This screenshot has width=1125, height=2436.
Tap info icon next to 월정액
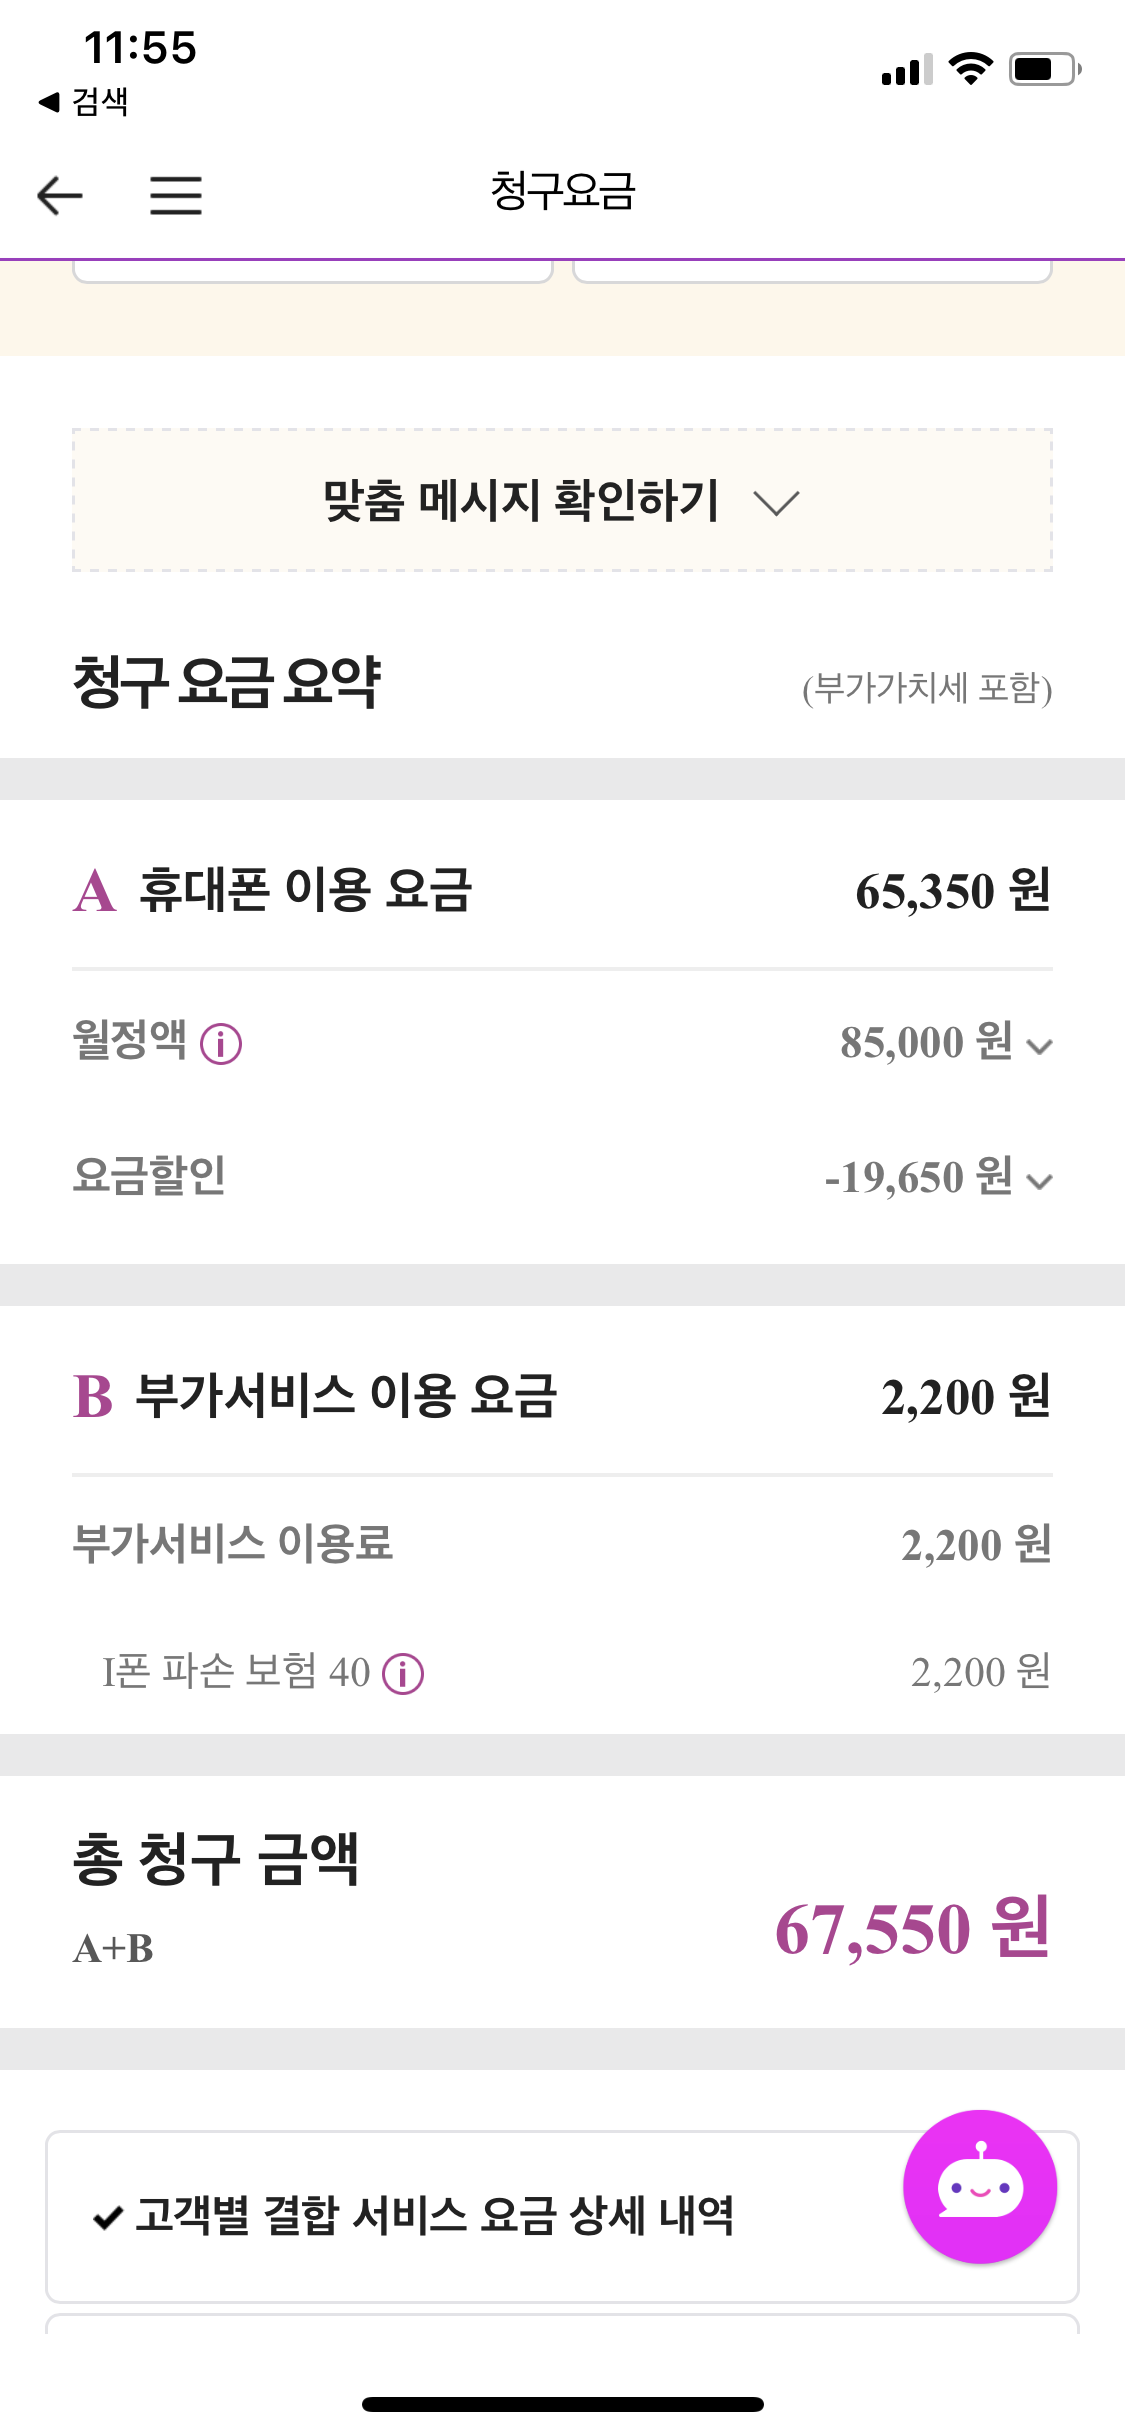point(221,1044)
